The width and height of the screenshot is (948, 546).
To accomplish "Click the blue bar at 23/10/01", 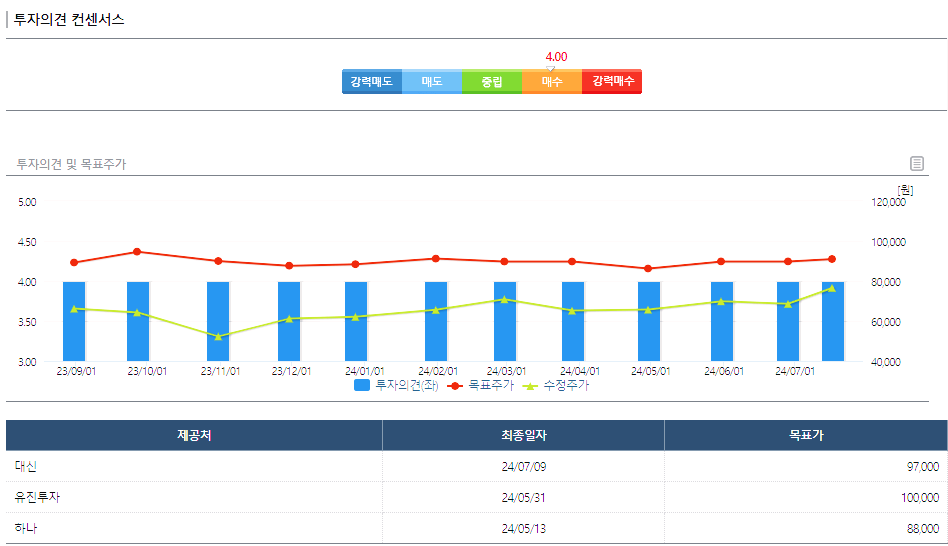I will pyautogui.click(x=138, y=322).
